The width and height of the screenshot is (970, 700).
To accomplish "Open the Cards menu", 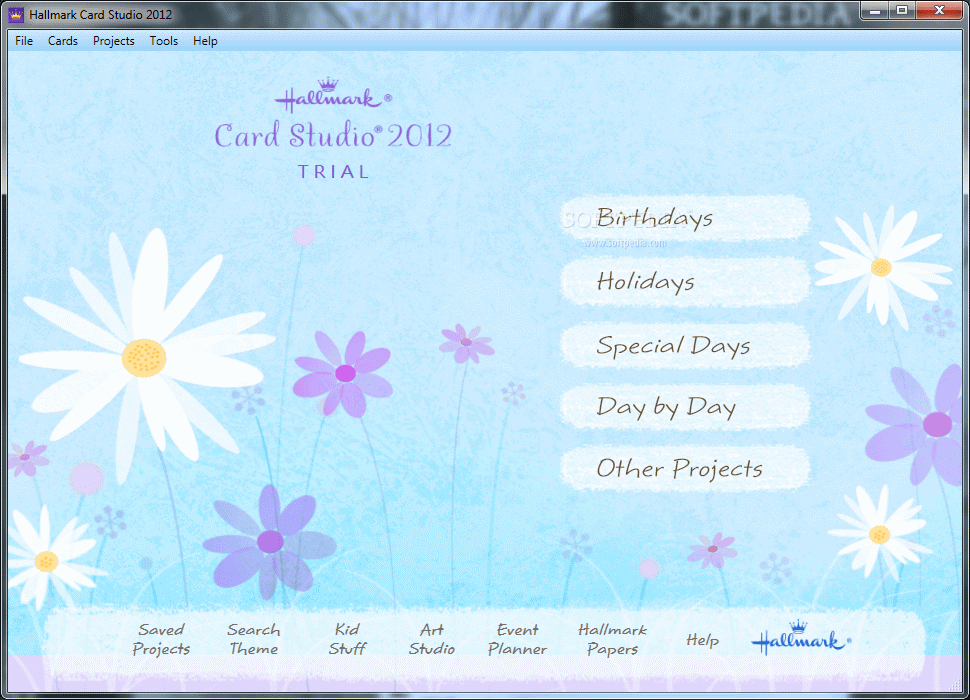I will click(62, 41).
